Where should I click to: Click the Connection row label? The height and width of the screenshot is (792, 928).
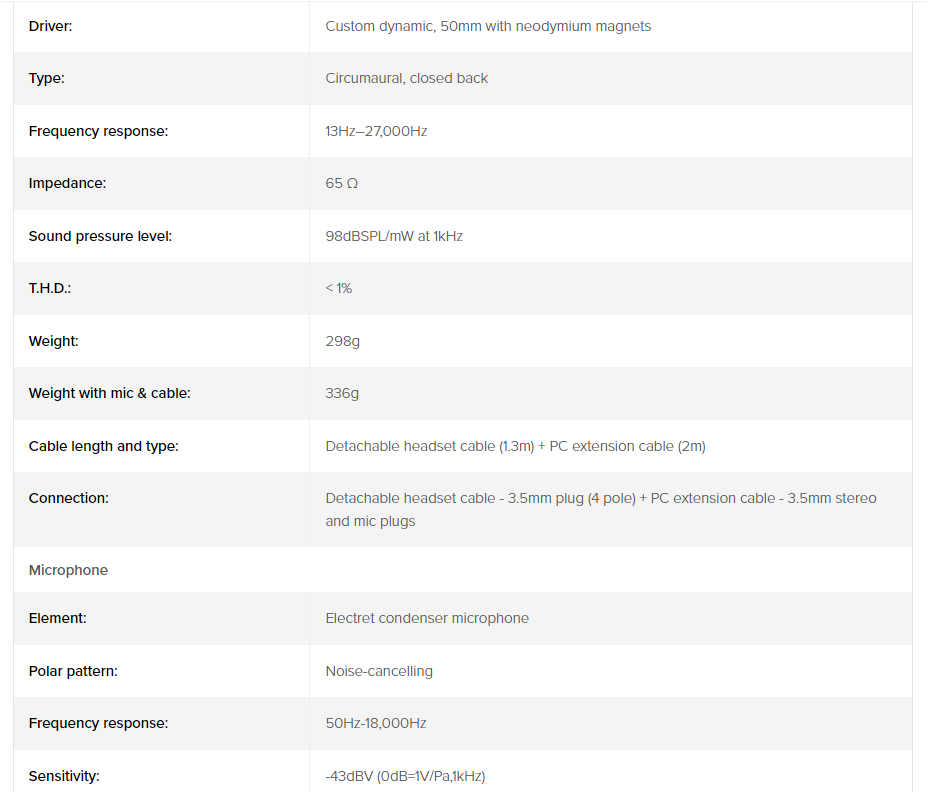click(68, 498)
